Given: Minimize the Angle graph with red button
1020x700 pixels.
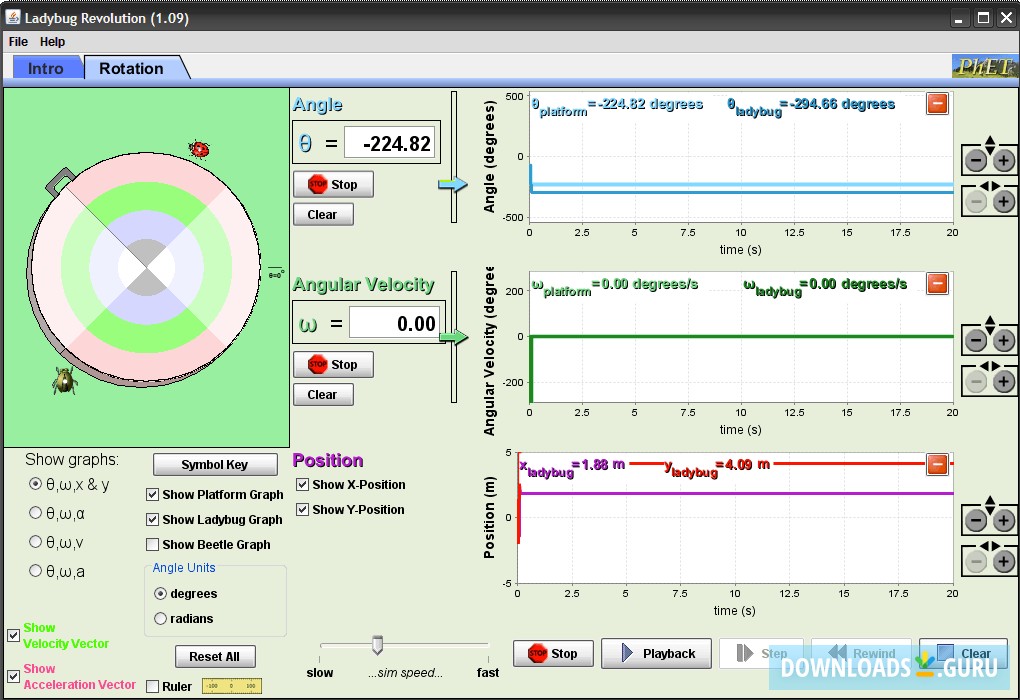Looking at the screenshot, I should tap(937, 103).
